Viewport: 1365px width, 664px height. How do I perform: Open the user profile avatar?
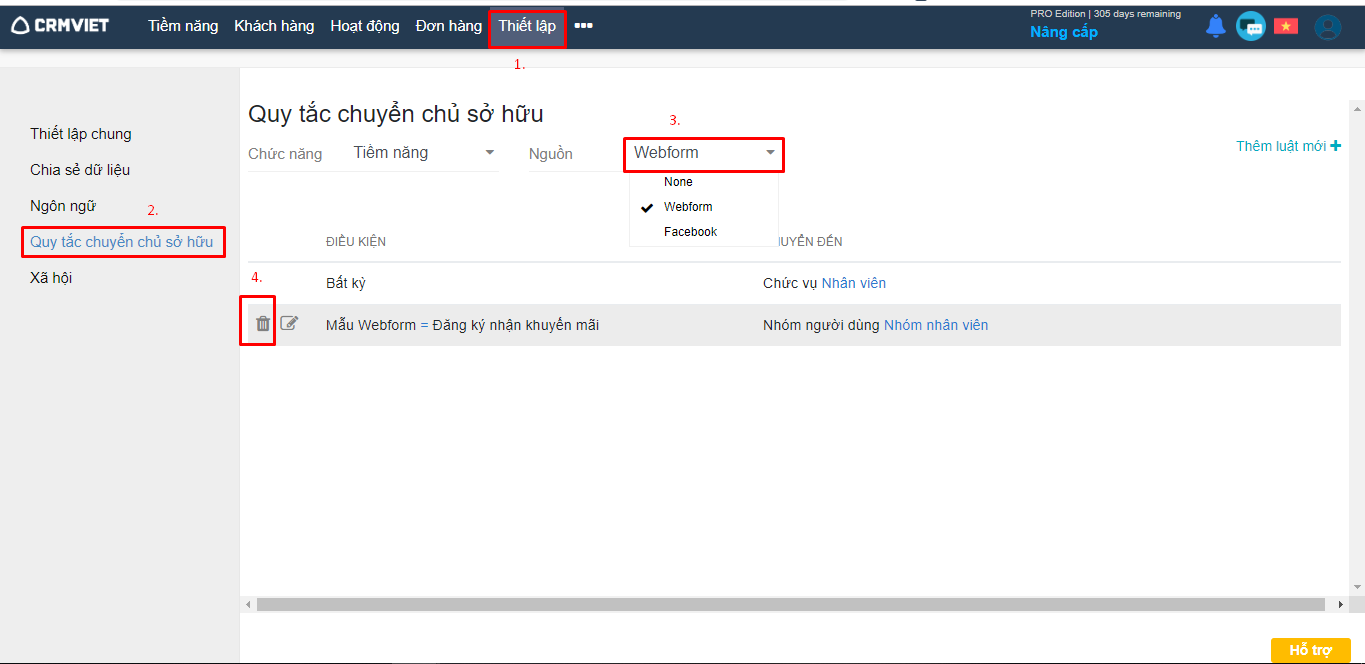tap(1327, 27)
